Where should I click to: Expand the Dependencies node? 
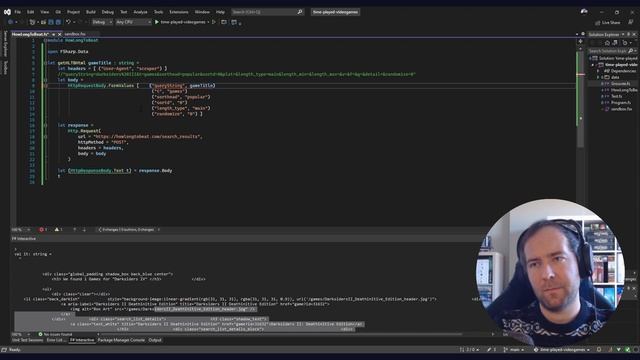coord(598,71)
